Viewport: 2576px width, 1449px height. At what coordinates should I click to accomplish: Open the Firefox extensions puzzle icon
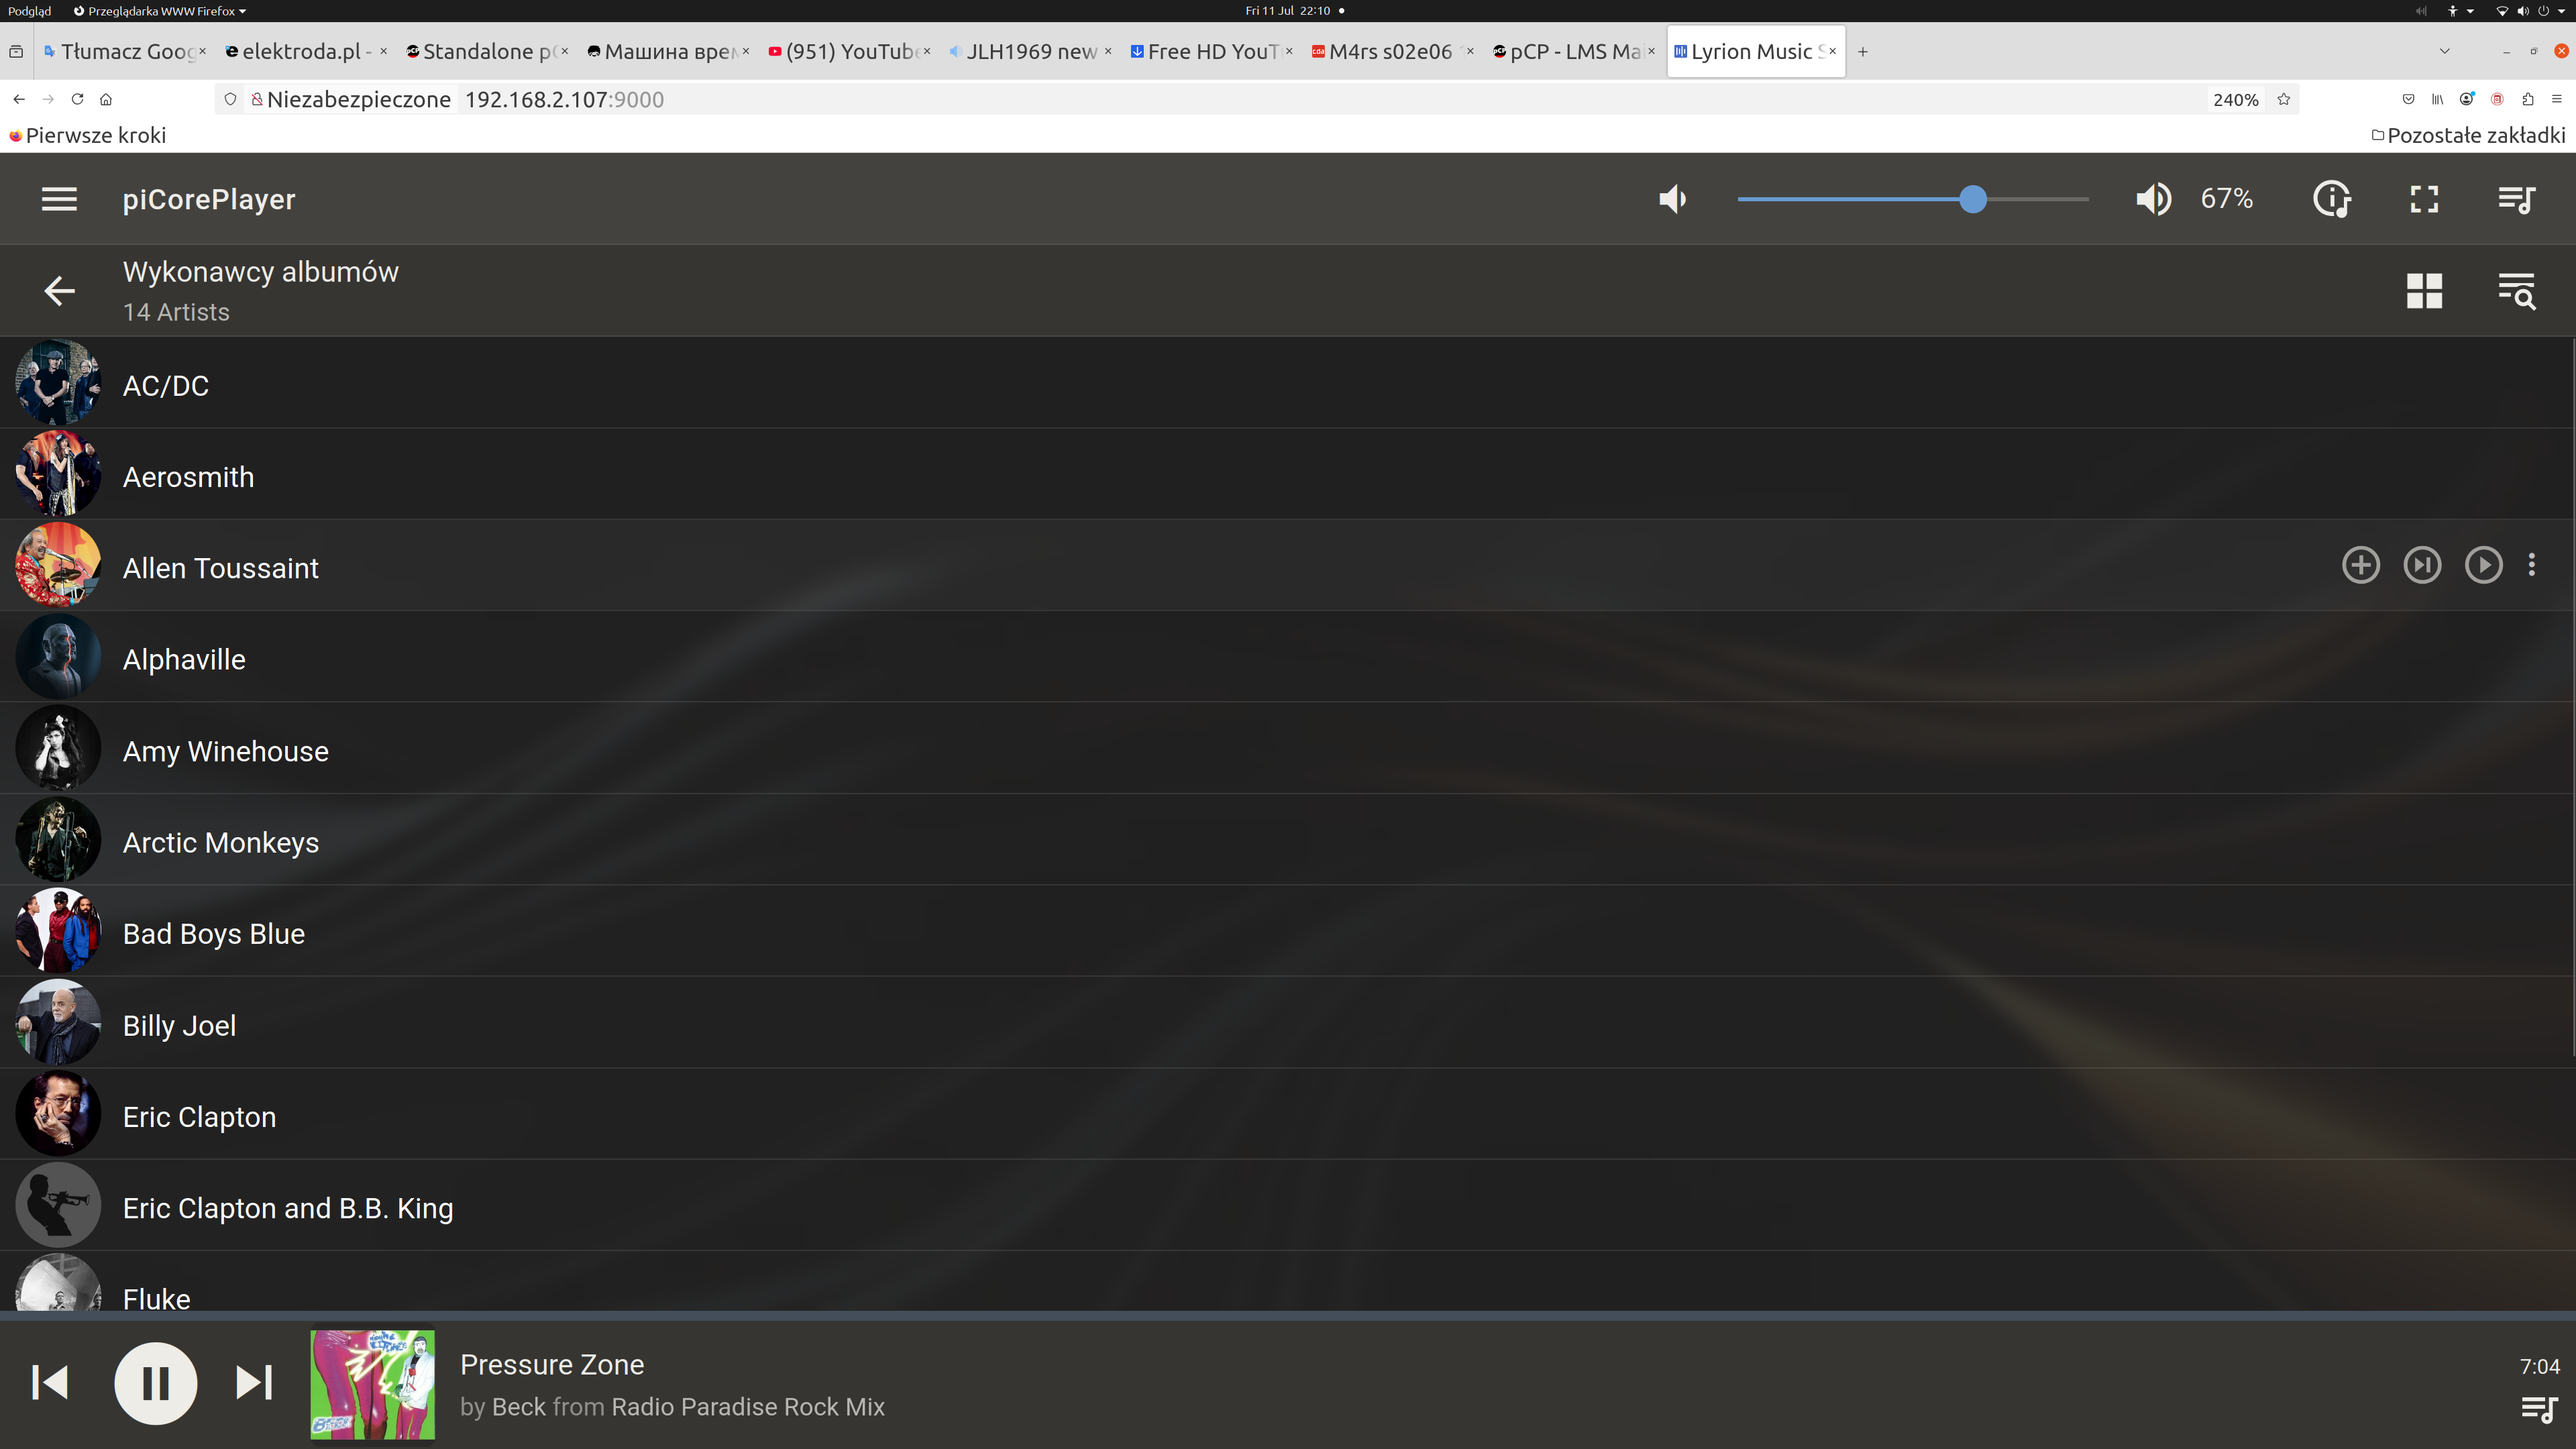pyautogui.click(x=2527, y=99)
